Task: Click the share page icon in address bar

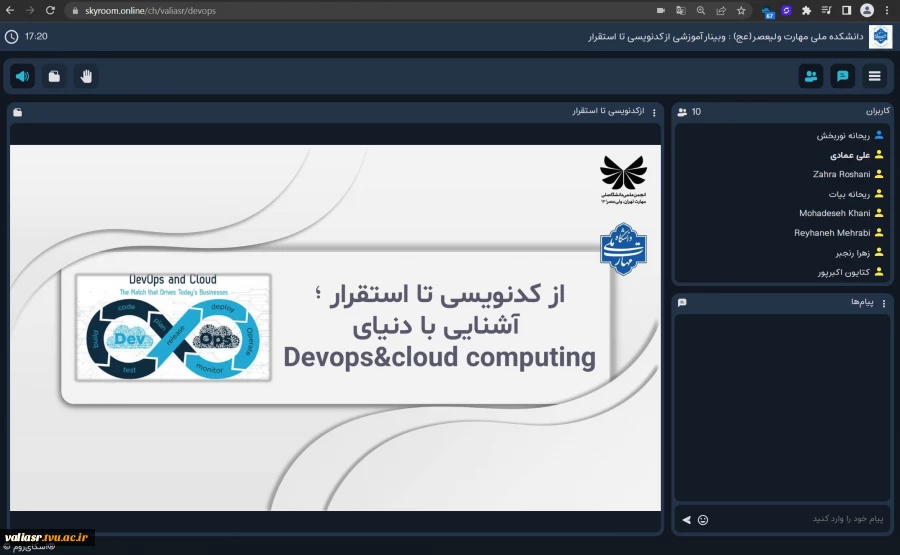Action: 721,10
